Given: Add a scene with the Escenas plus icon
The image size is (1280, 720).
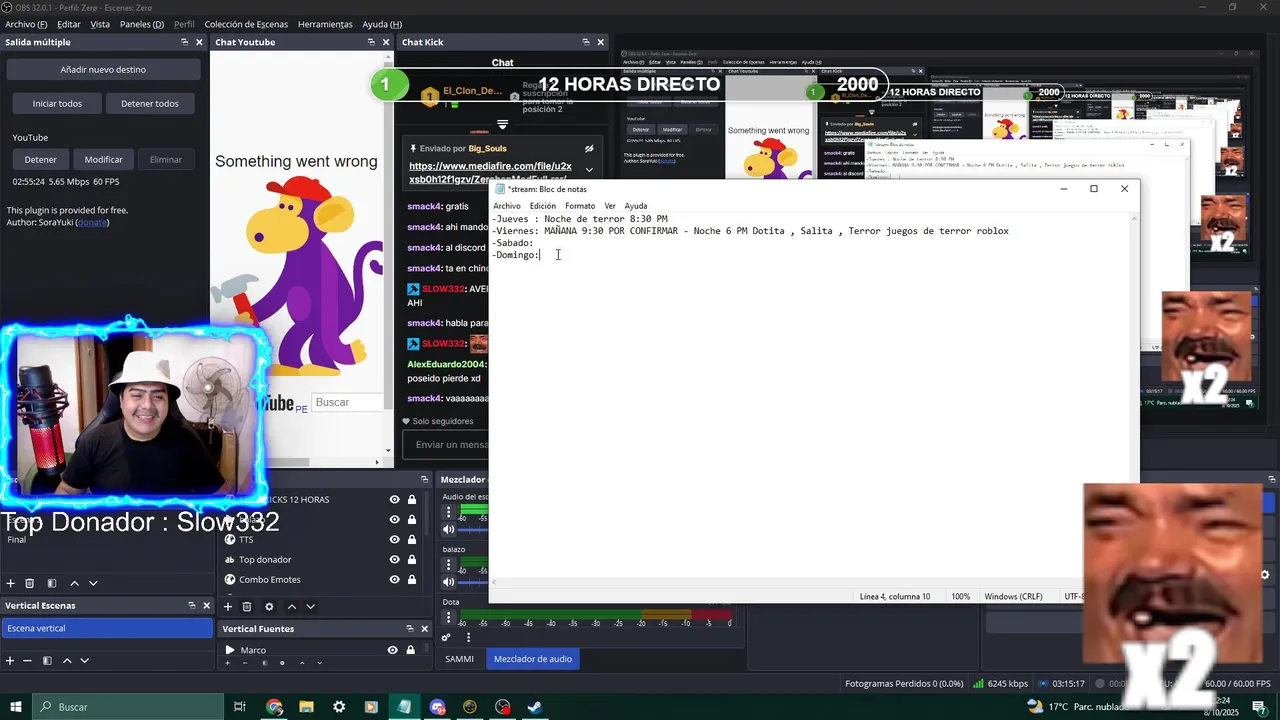Looking at the screenshot, I should [x=11, y=583].
